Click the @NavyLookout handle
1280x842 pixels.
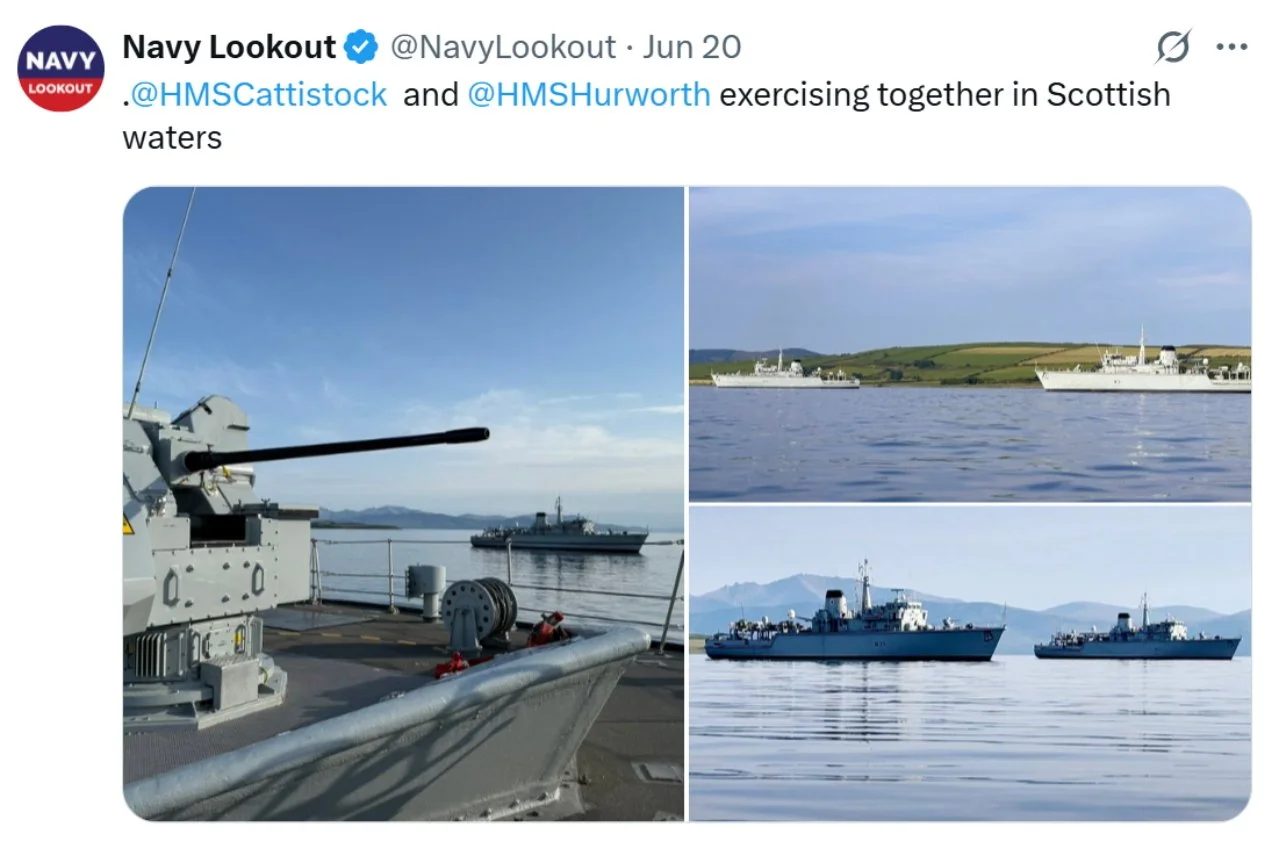pyautogui.click(x=503, y=47)
